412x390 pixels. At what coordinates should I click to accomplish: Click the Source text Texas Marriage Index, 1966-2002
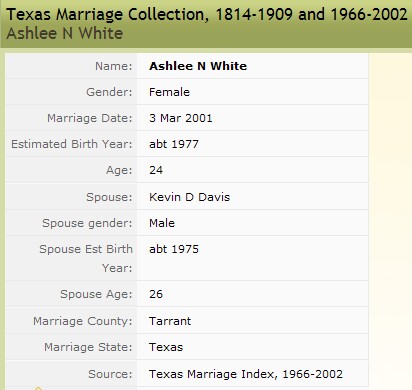246,374
